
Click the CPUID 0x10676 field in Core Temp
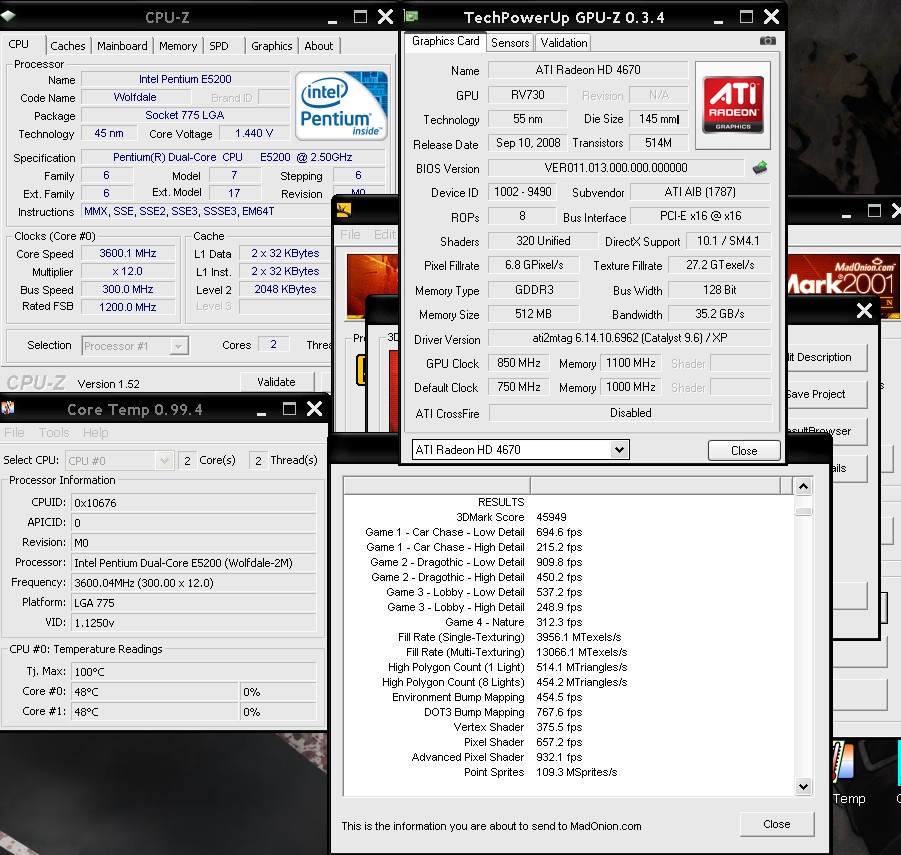(x=194, y=503)
